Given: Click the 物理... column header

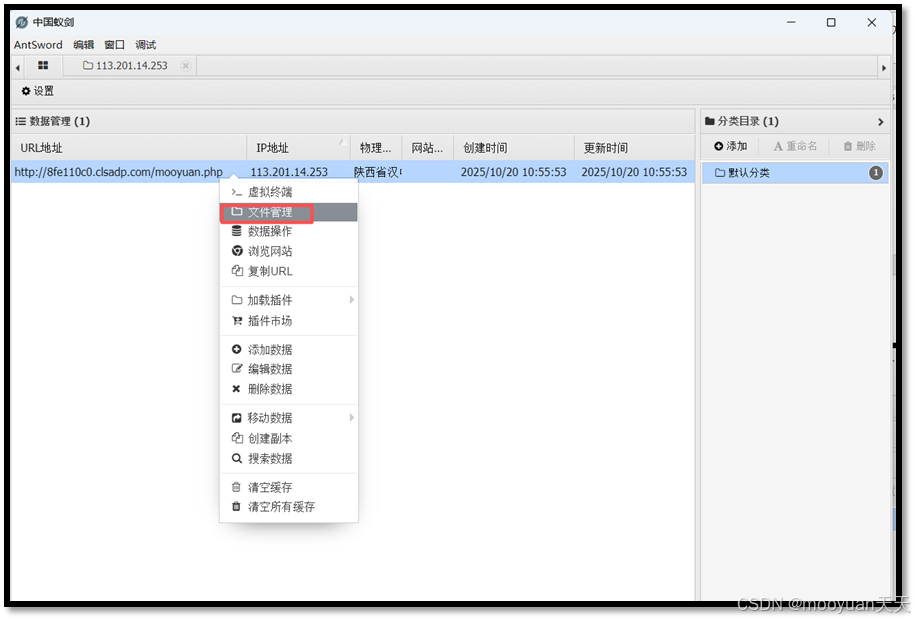Looking at the screenshot, I should pos(376,148).
